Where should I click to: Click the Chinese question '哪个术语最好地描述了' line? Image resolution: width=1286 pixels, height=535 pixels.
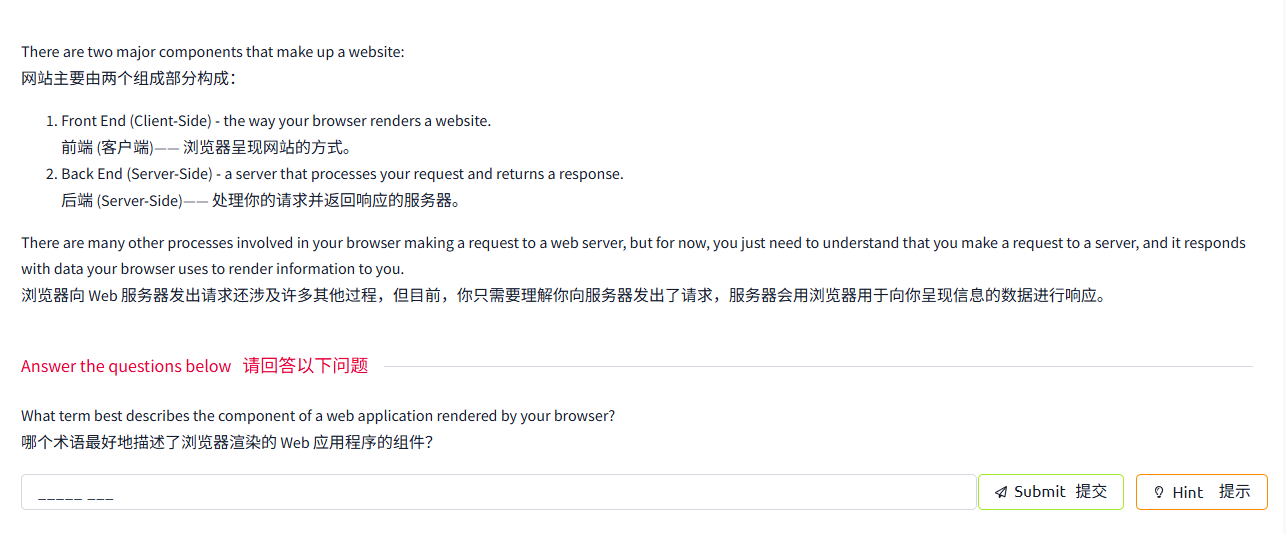pos(227,442)
